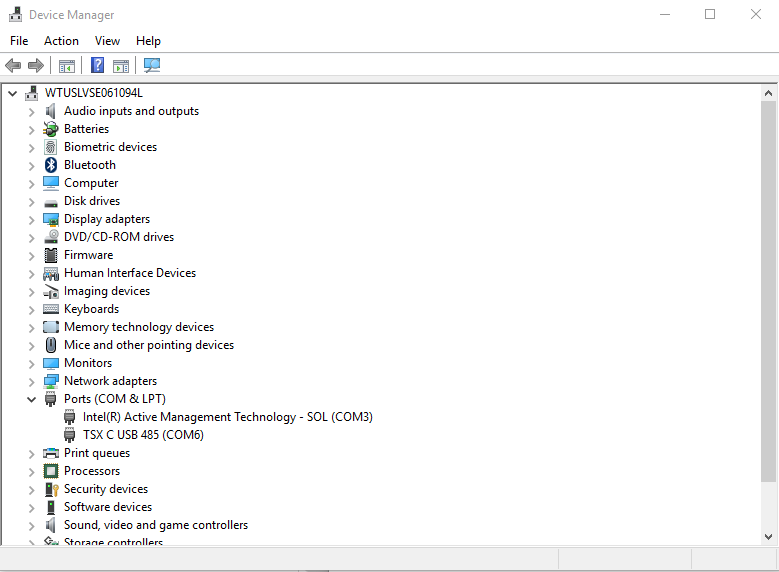Click the Print queues printer icon

pyautogui.click(x=51, y=453)
